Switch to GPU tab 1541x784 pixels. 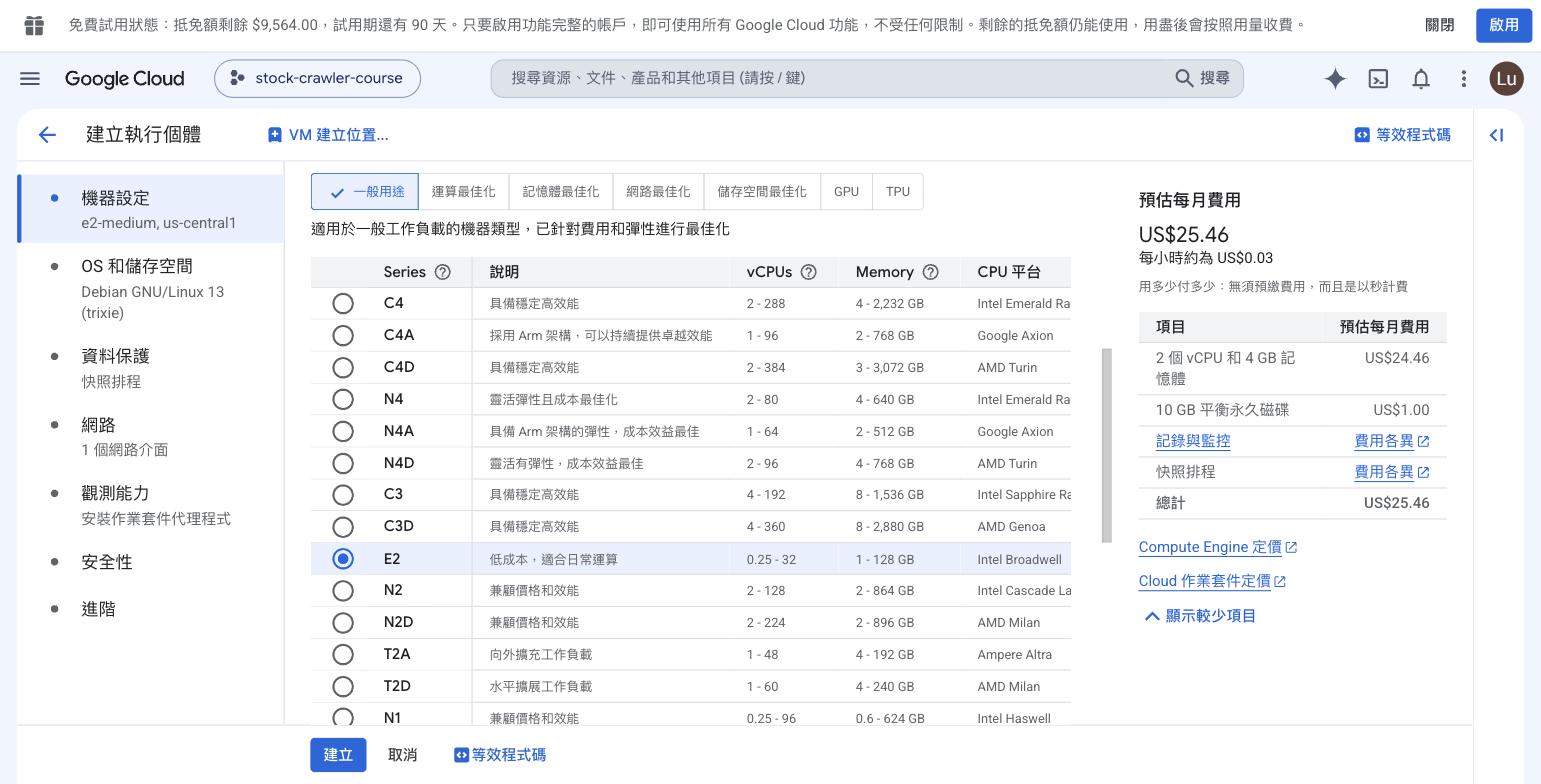846,192
